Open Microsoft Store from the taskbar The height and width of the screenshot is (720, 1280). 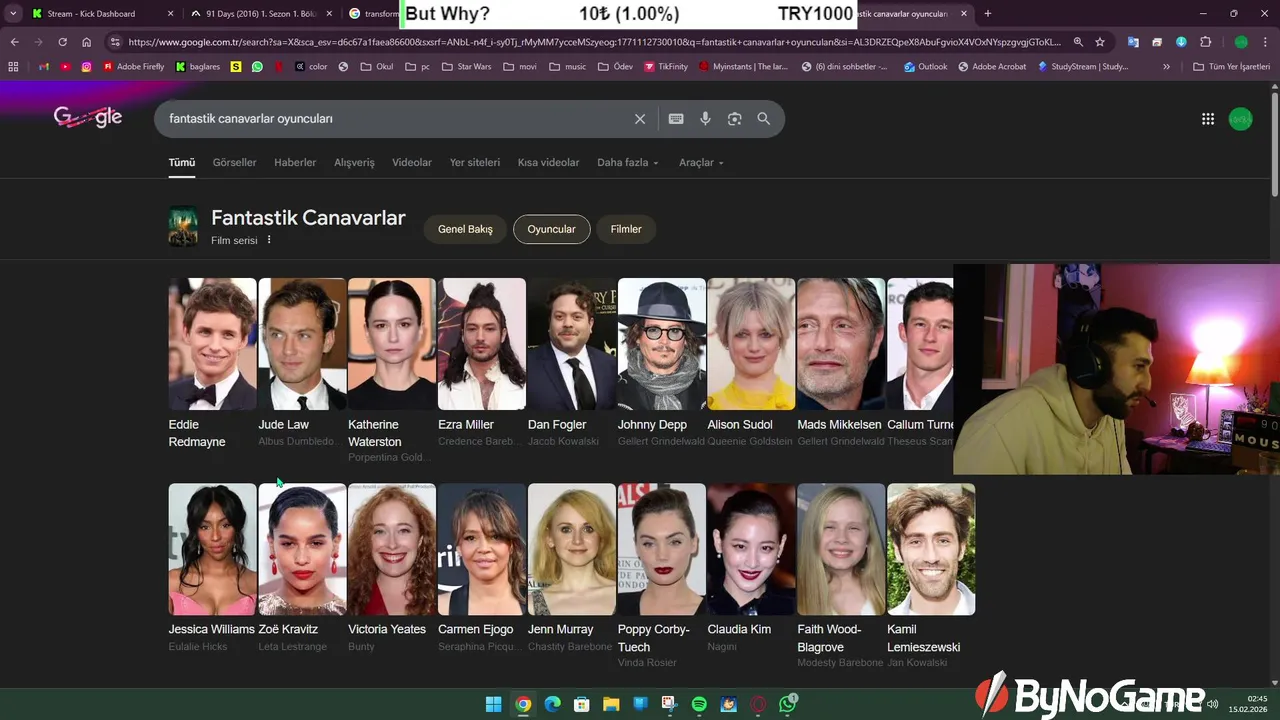(581, 704)
